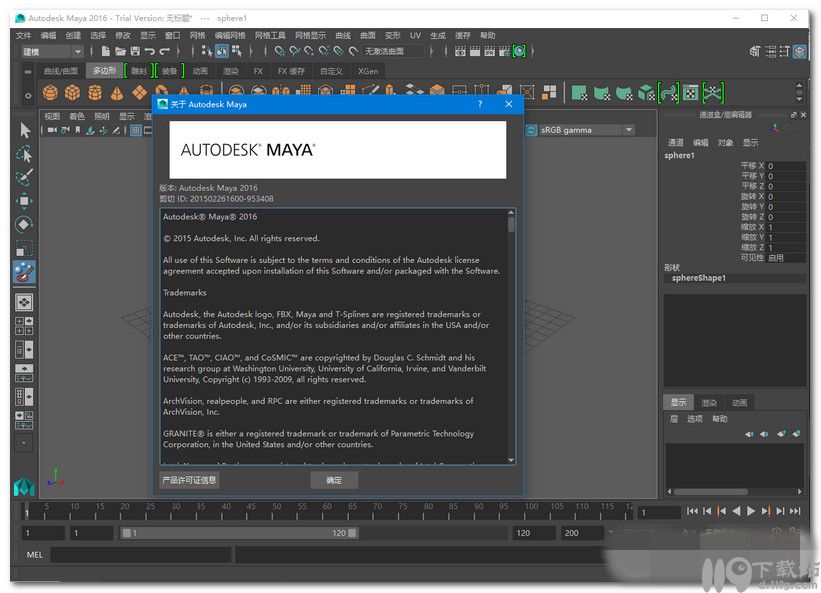
Task: Toggle the Channel Box highlighted icon
Action: [800, 51]
